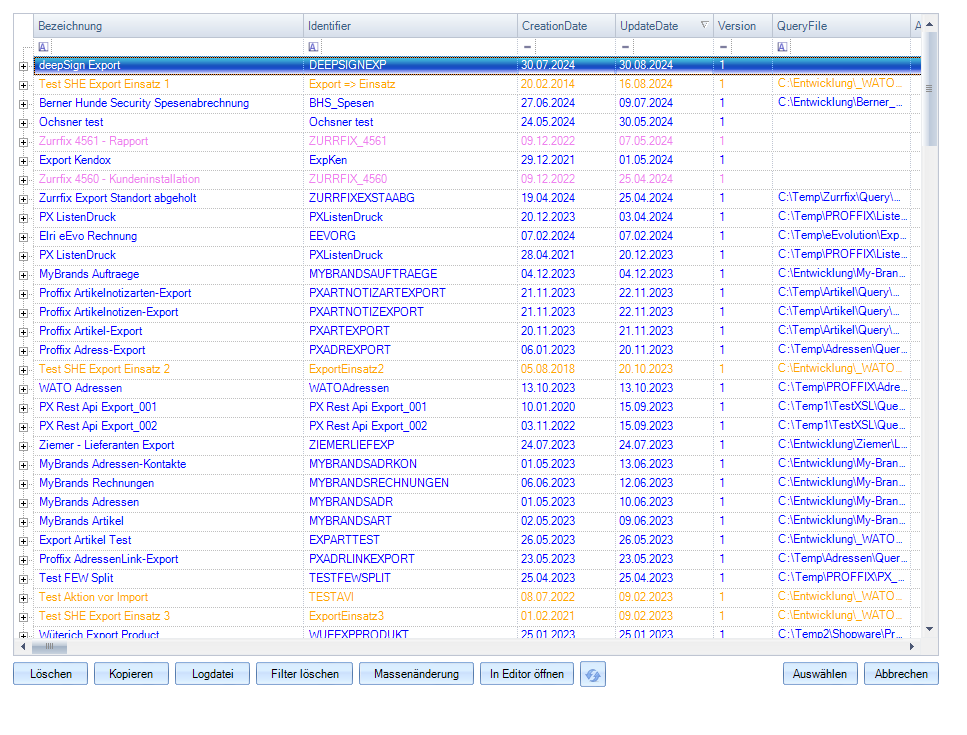Click the QueryFile filter operator icon
Image resolution: width=967 pixels, height=735 pixels.
point(782,47)
